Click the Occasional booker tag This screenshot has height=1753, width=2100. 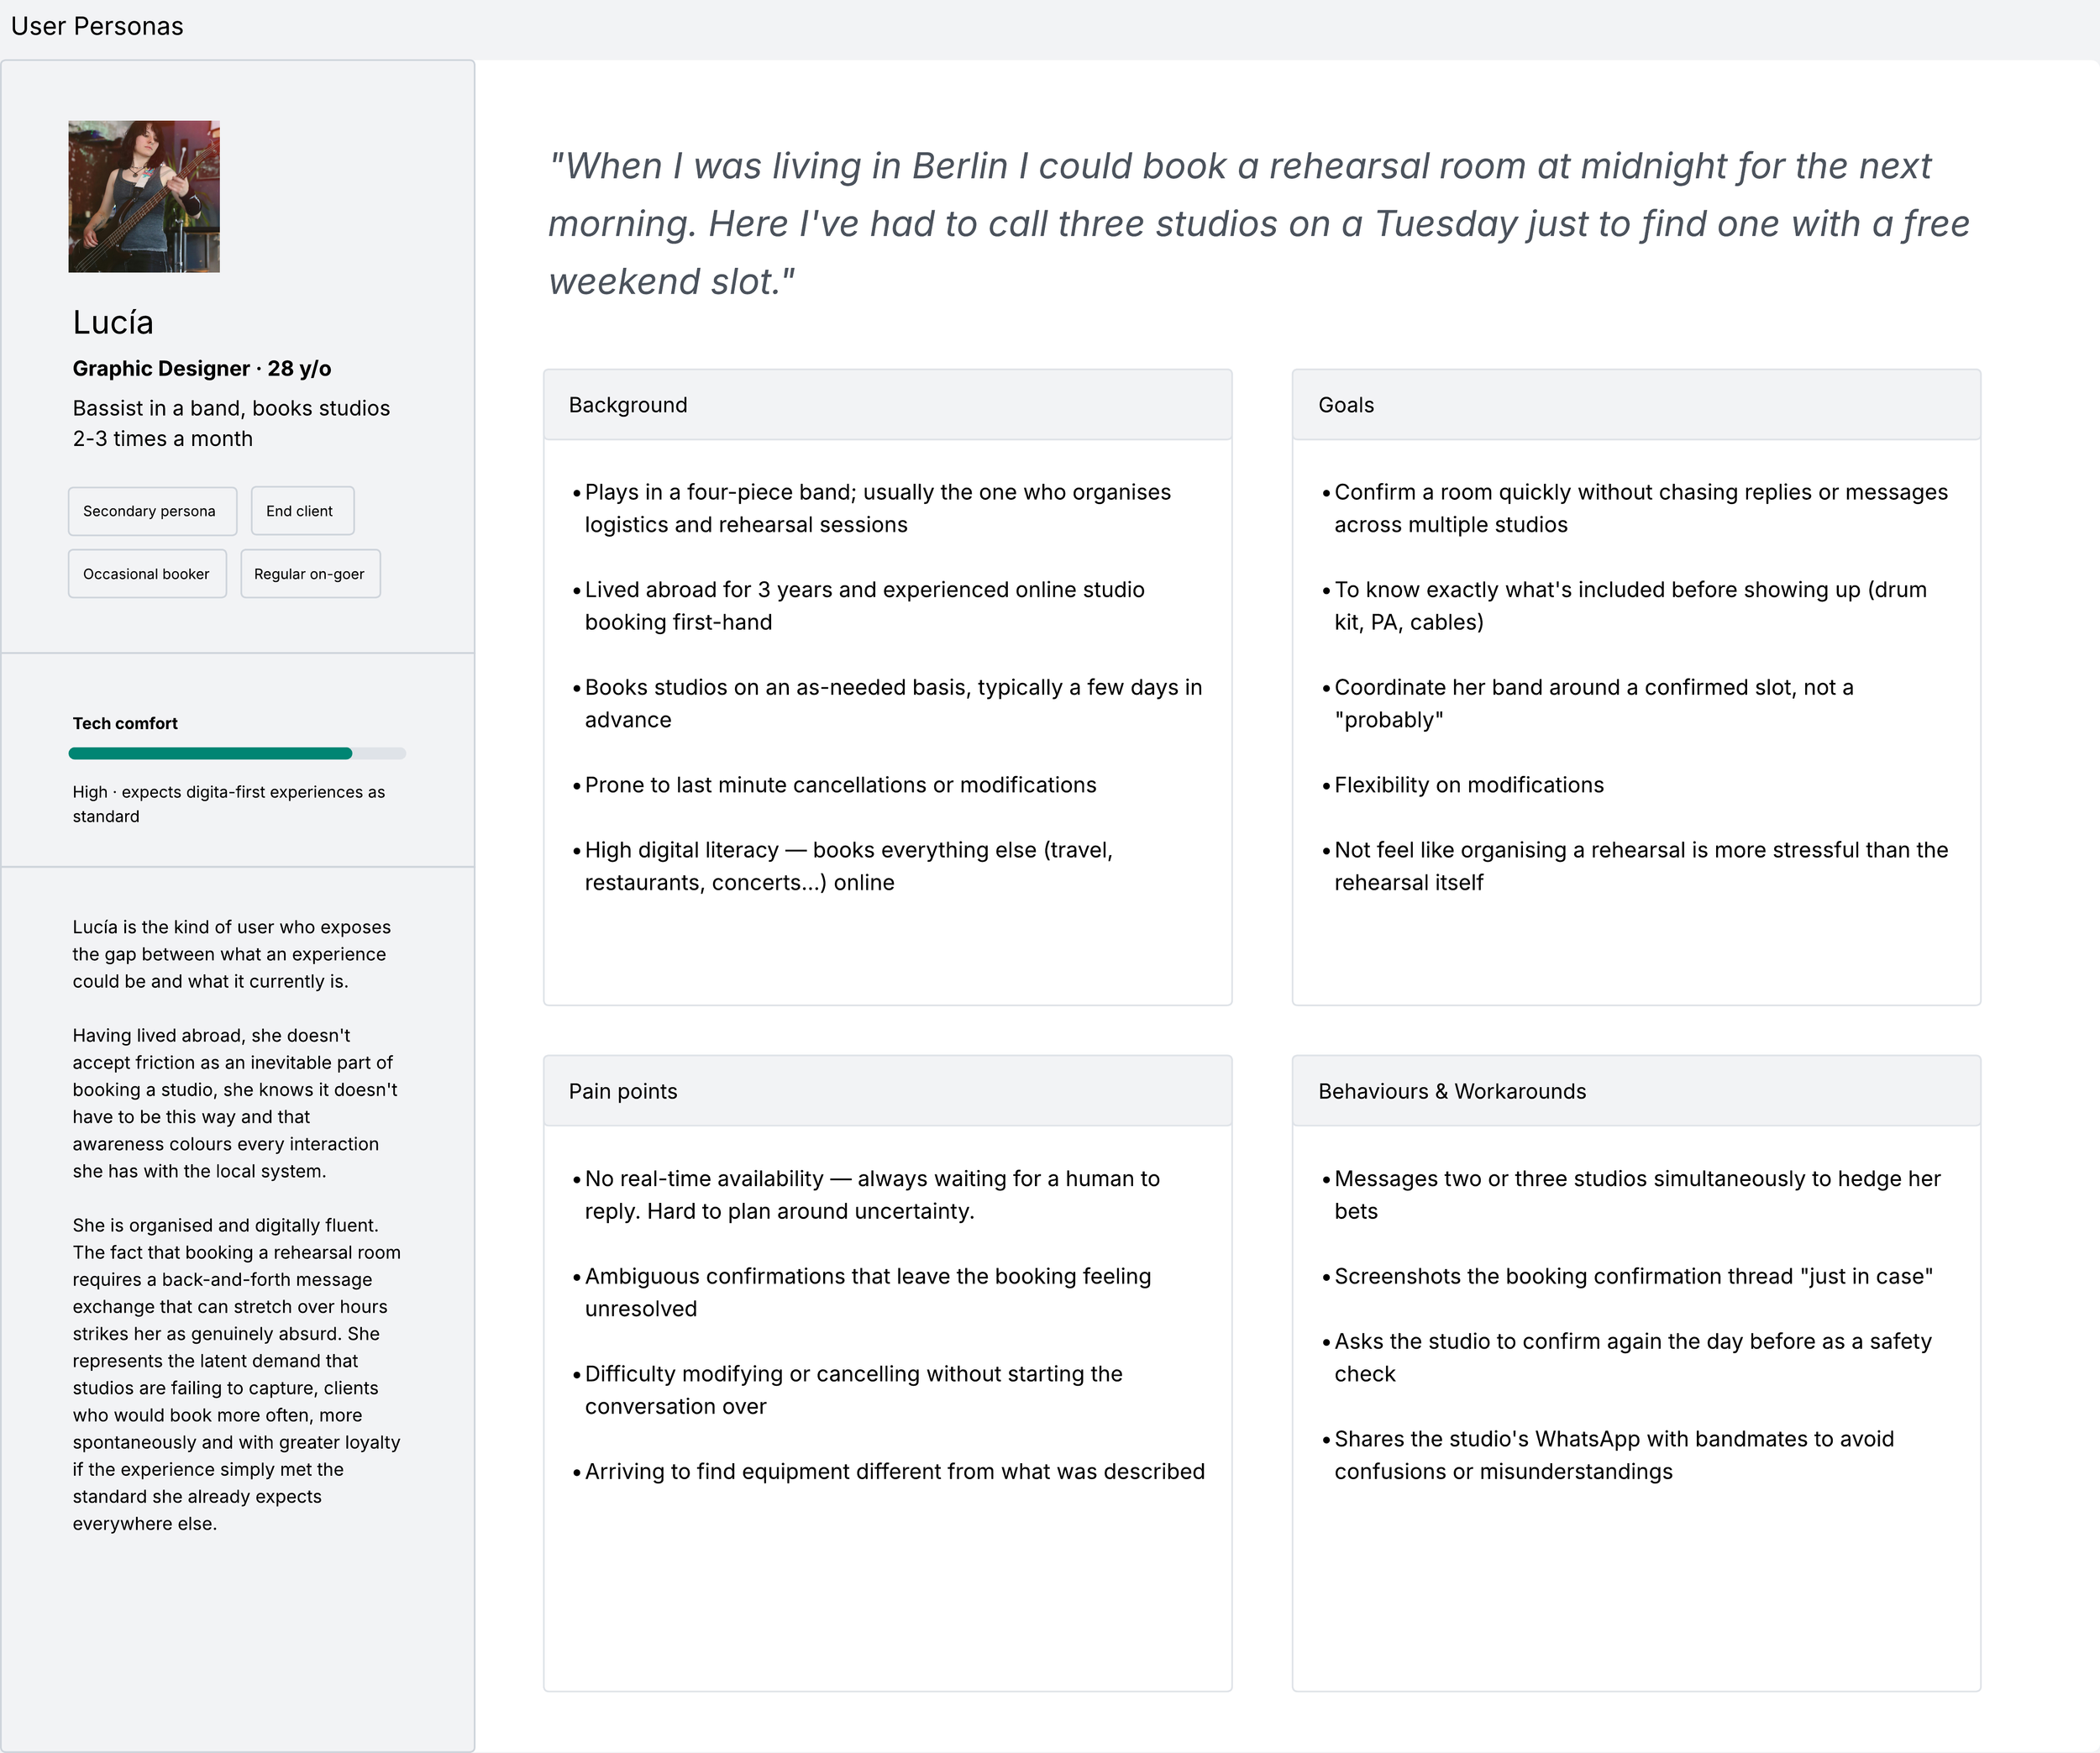[x=147, y=574]
